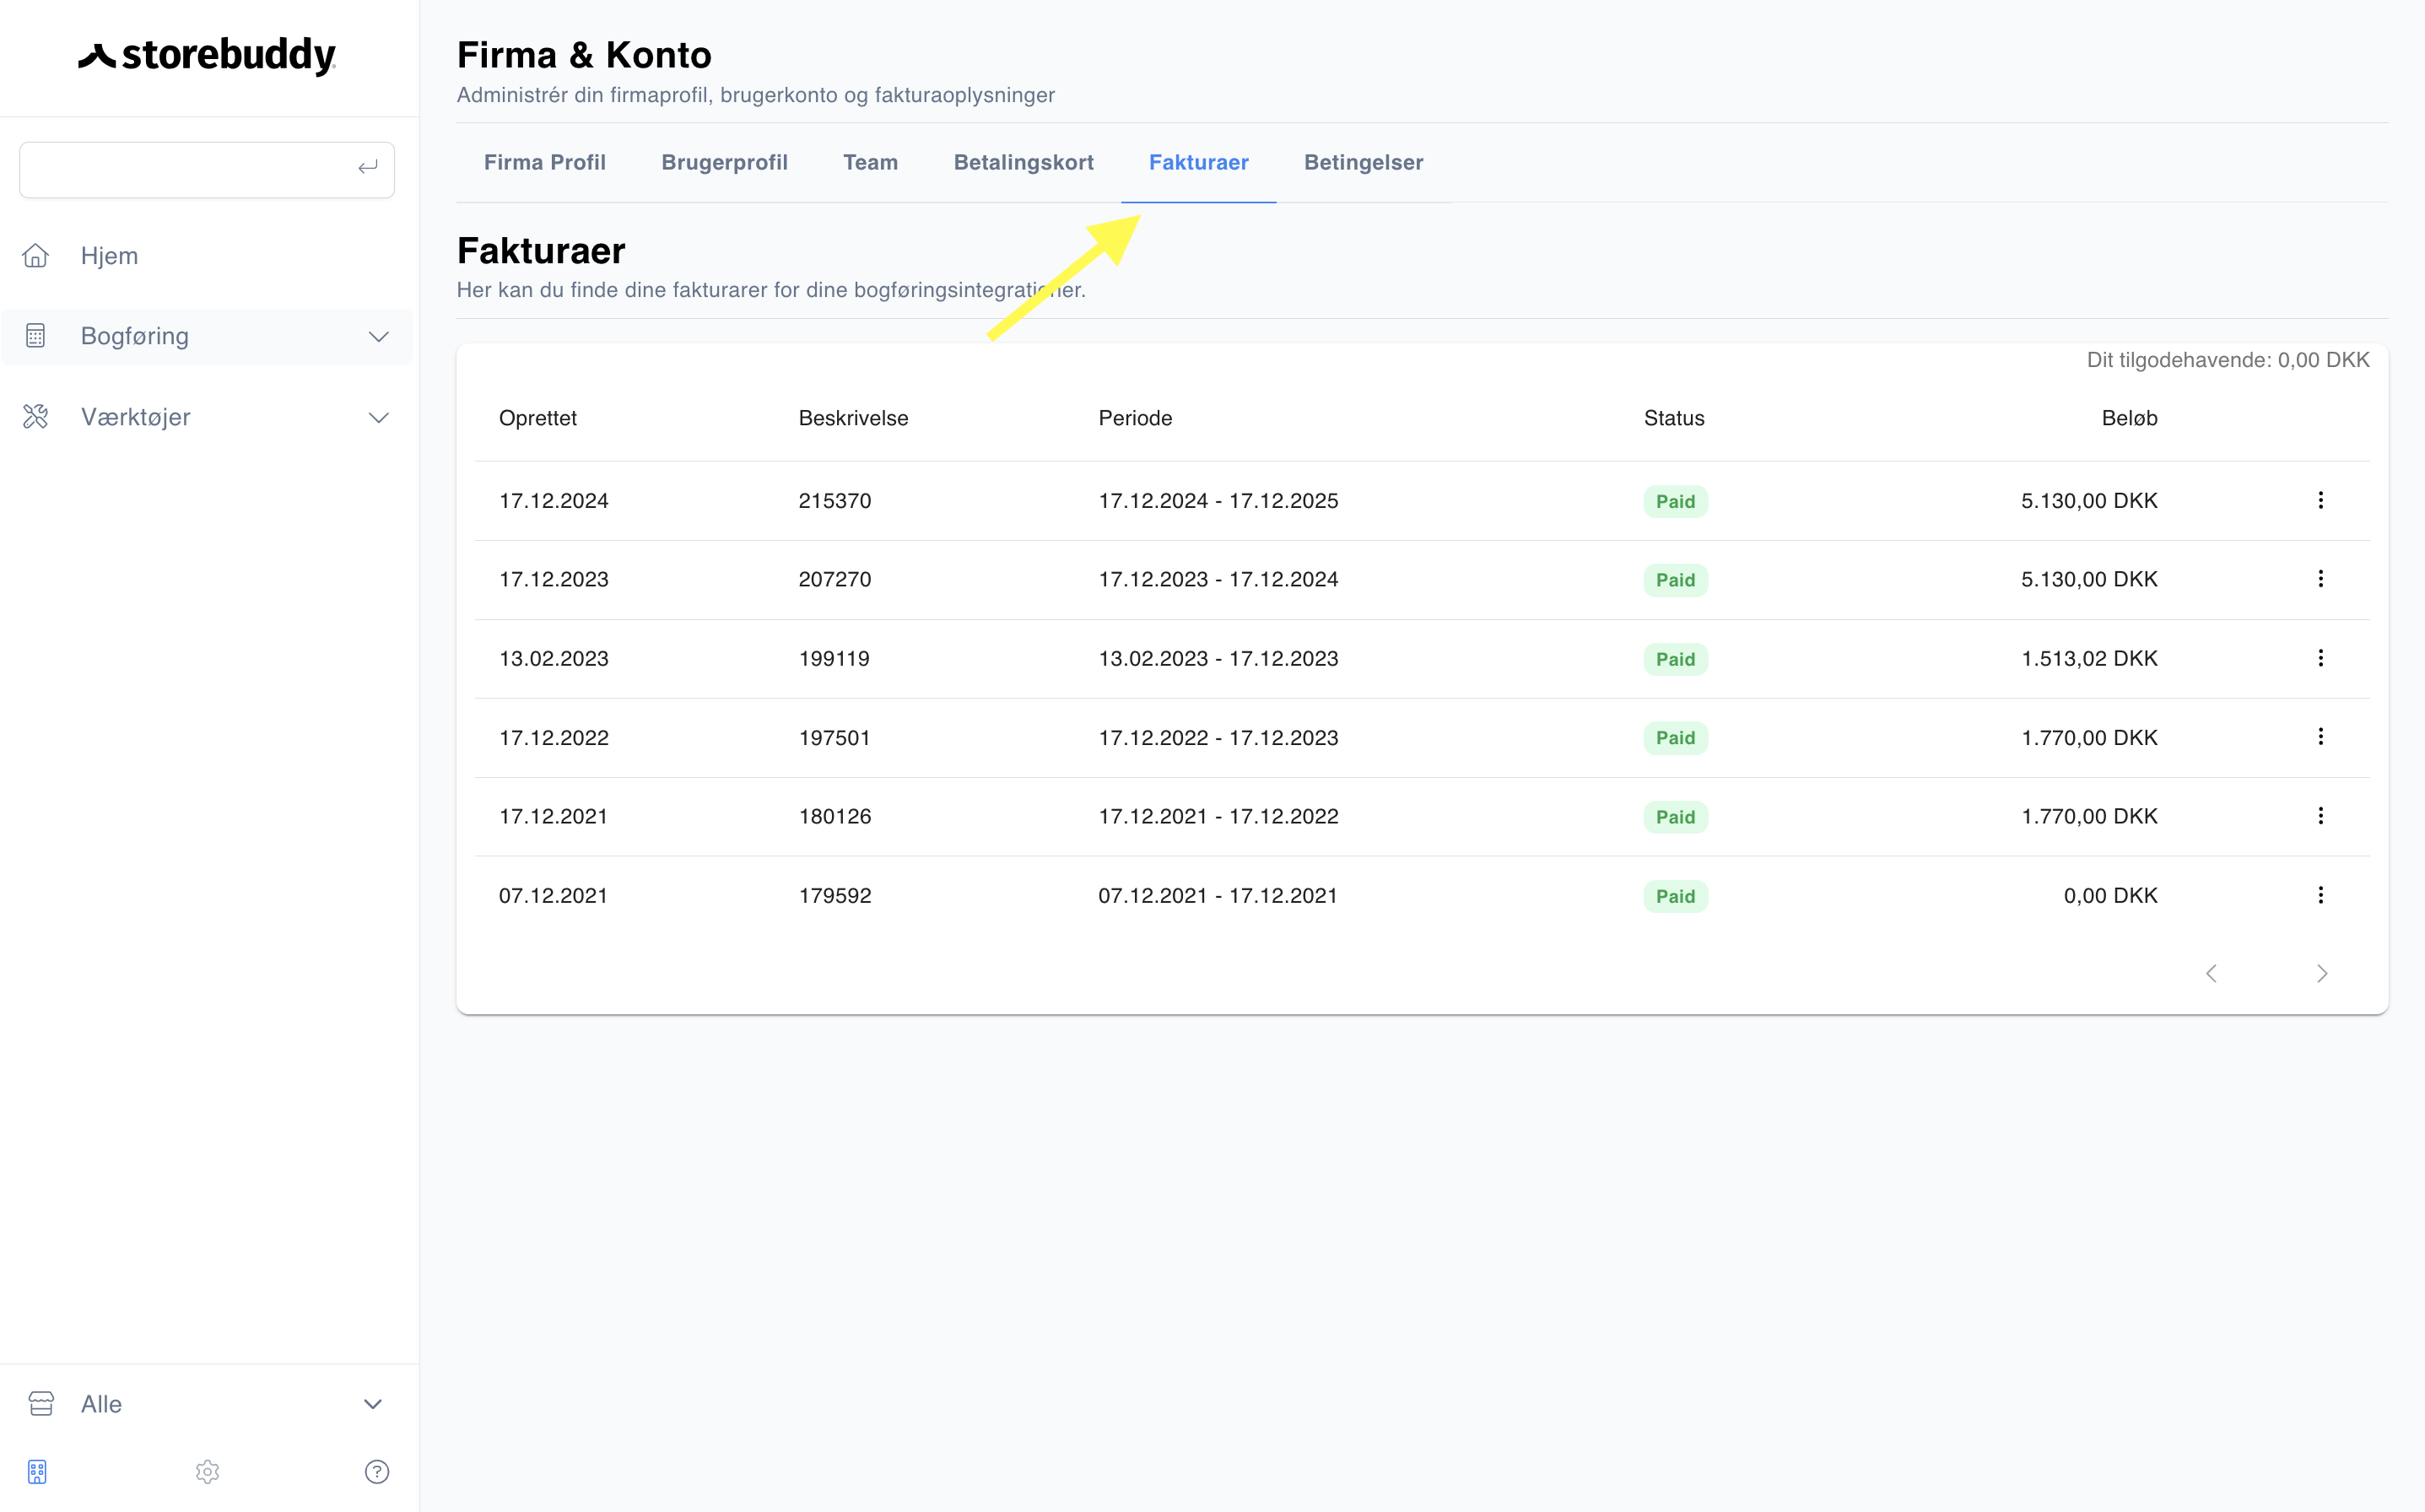The width and height of the screenshot is (2425, 1512).
Task: Click period 17.12.2024 - 17.12.2025
Action: (x=1218, y=500)
